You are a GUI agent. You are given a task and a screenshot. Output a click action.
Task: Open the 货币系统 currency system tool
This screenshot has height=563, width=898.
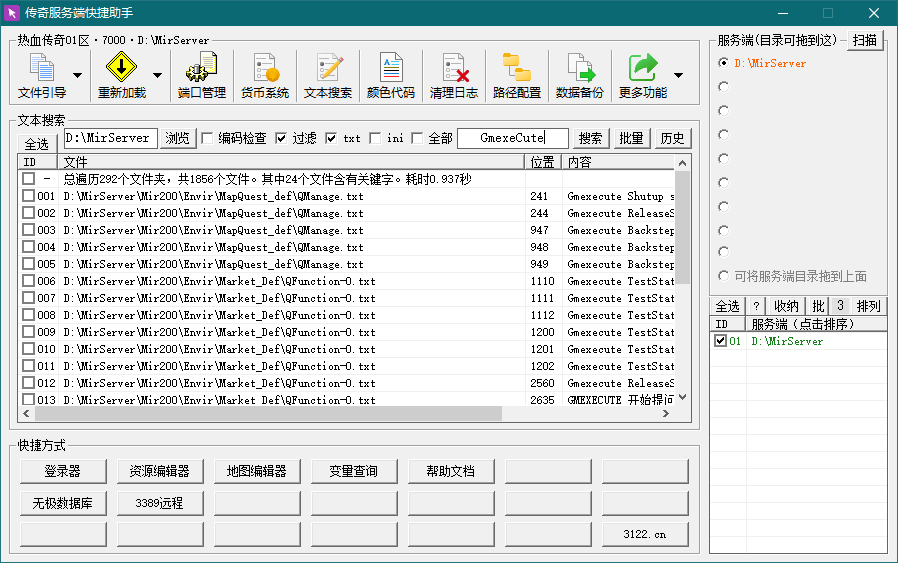pos(264,75)
